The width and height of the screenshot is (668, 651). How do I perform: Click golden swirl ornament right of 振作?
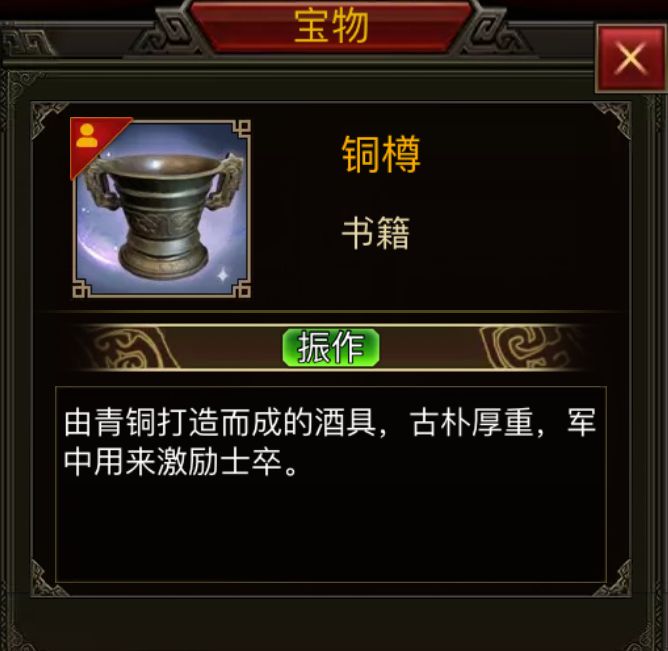[x=527, y=348]
